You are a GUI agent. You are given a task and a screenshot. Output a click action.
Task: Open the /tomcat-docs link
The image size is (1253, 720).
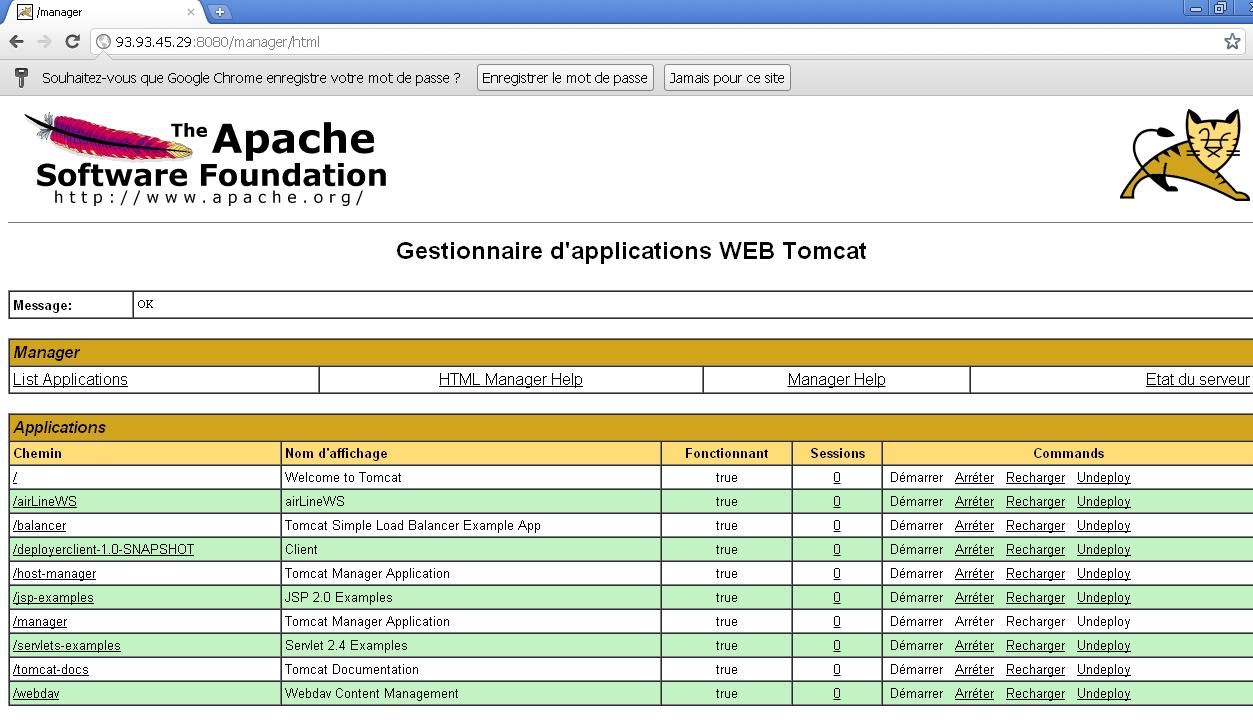coord(51,670)
